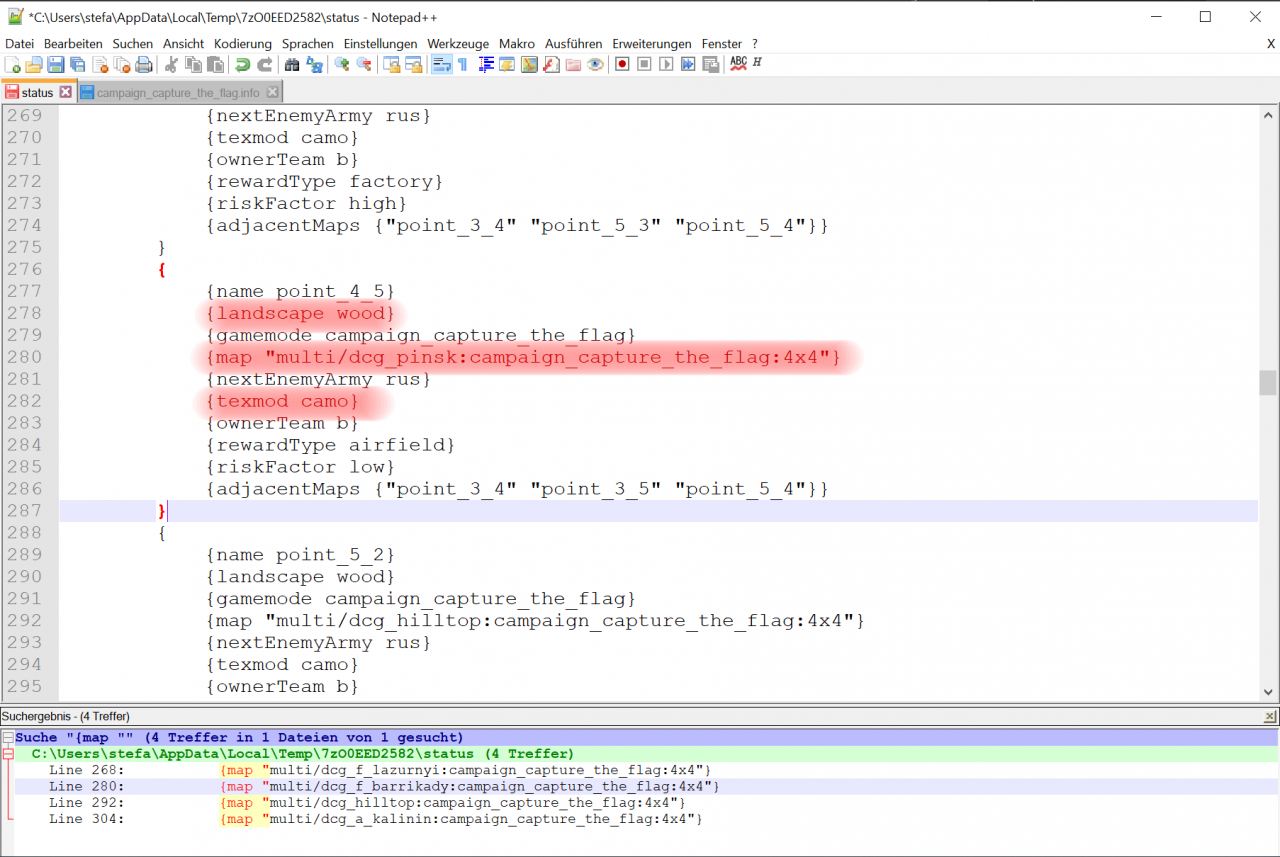The image size is (1280, 857).
Task: Click the Cut scissors icon
Action: (171, 65)
